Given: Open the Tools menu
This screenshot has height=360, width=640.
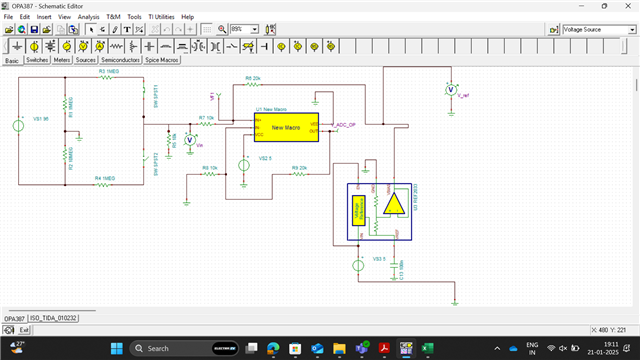Looking at the screenshot, I should [x=134, y=17].
